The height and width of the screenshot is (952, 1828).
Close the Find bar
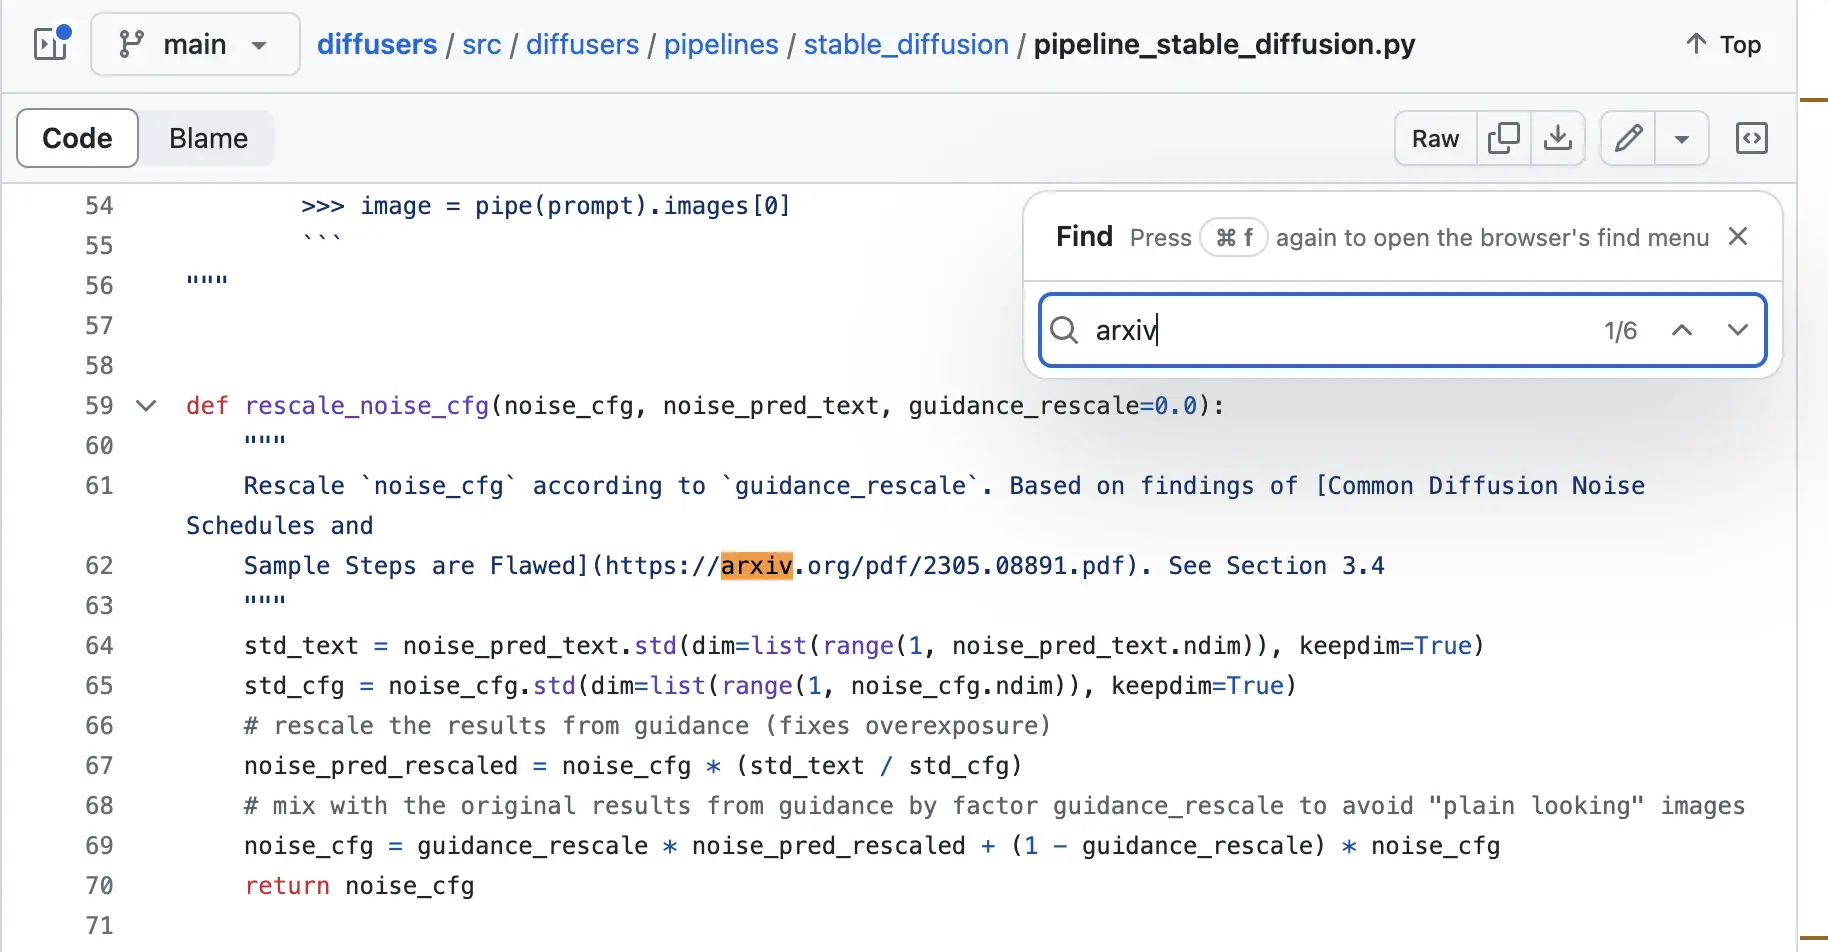click(x=1739, y=237)
